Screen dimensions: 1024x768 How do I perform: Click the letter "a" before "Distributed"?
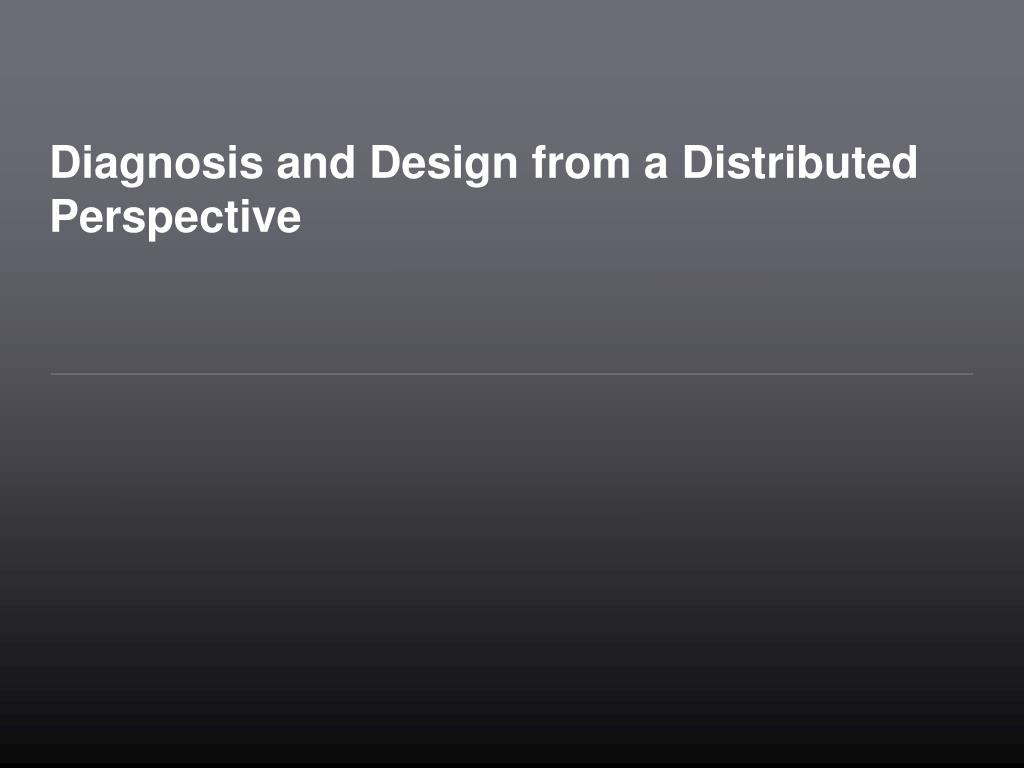coord(656,167)
